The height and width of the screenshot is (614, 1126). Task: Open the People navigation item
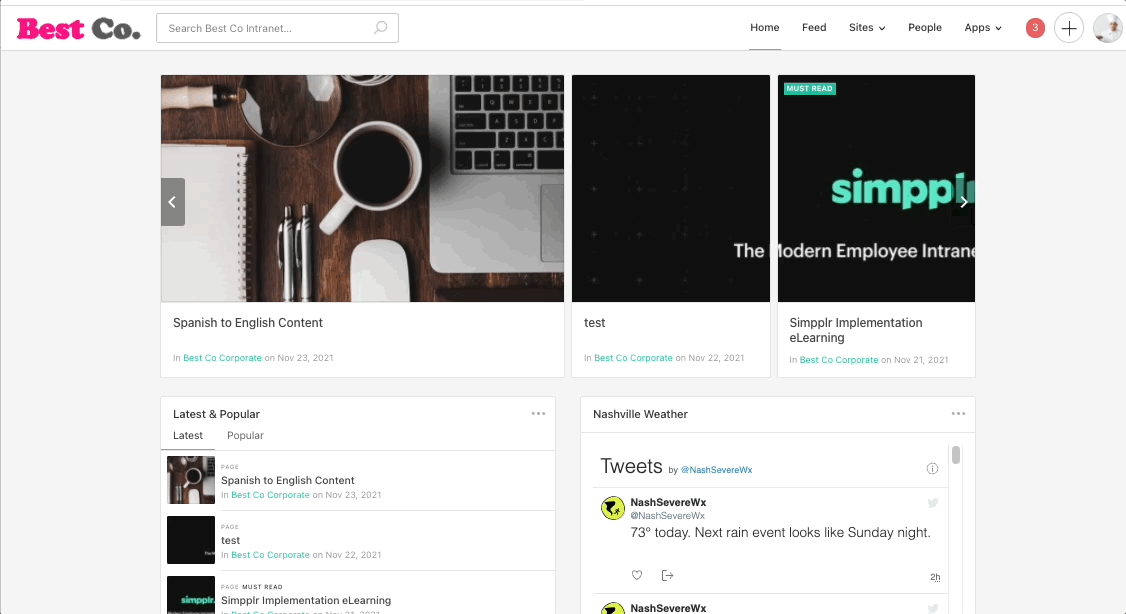[925, 27]
